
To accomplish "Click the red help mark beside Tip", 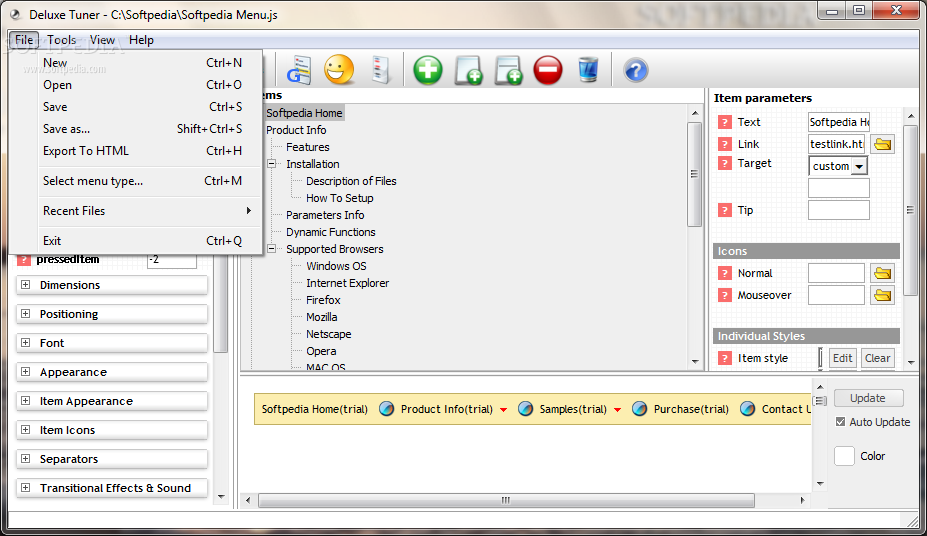I will 725,210.
